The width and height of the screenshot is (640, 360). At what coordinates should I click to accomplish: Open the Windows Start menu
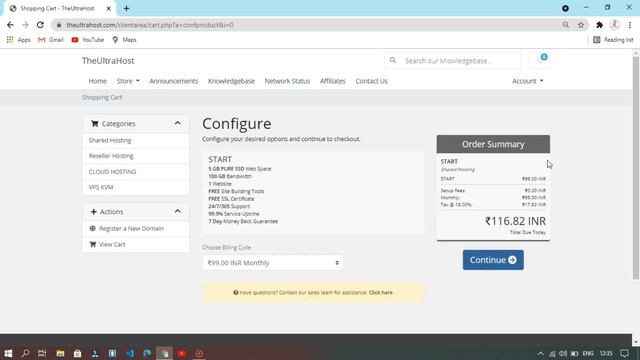pos(8,353)
